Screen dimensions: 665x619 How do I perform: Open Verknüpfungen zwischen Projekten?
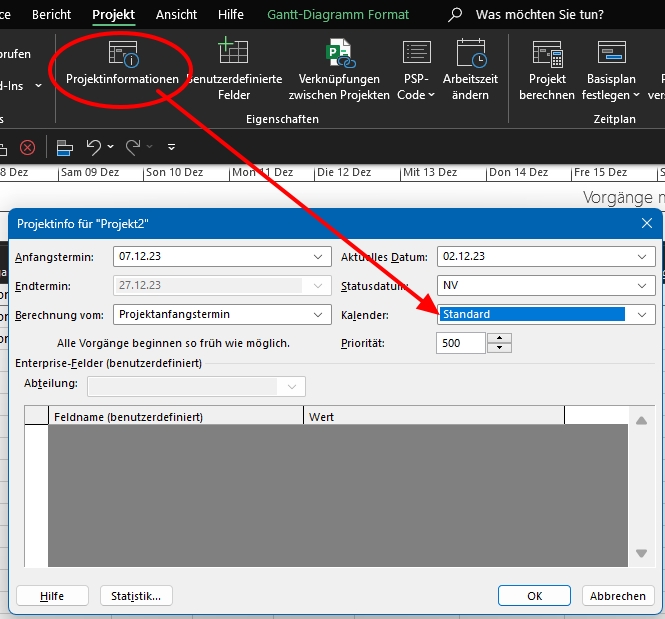[339, 69]
